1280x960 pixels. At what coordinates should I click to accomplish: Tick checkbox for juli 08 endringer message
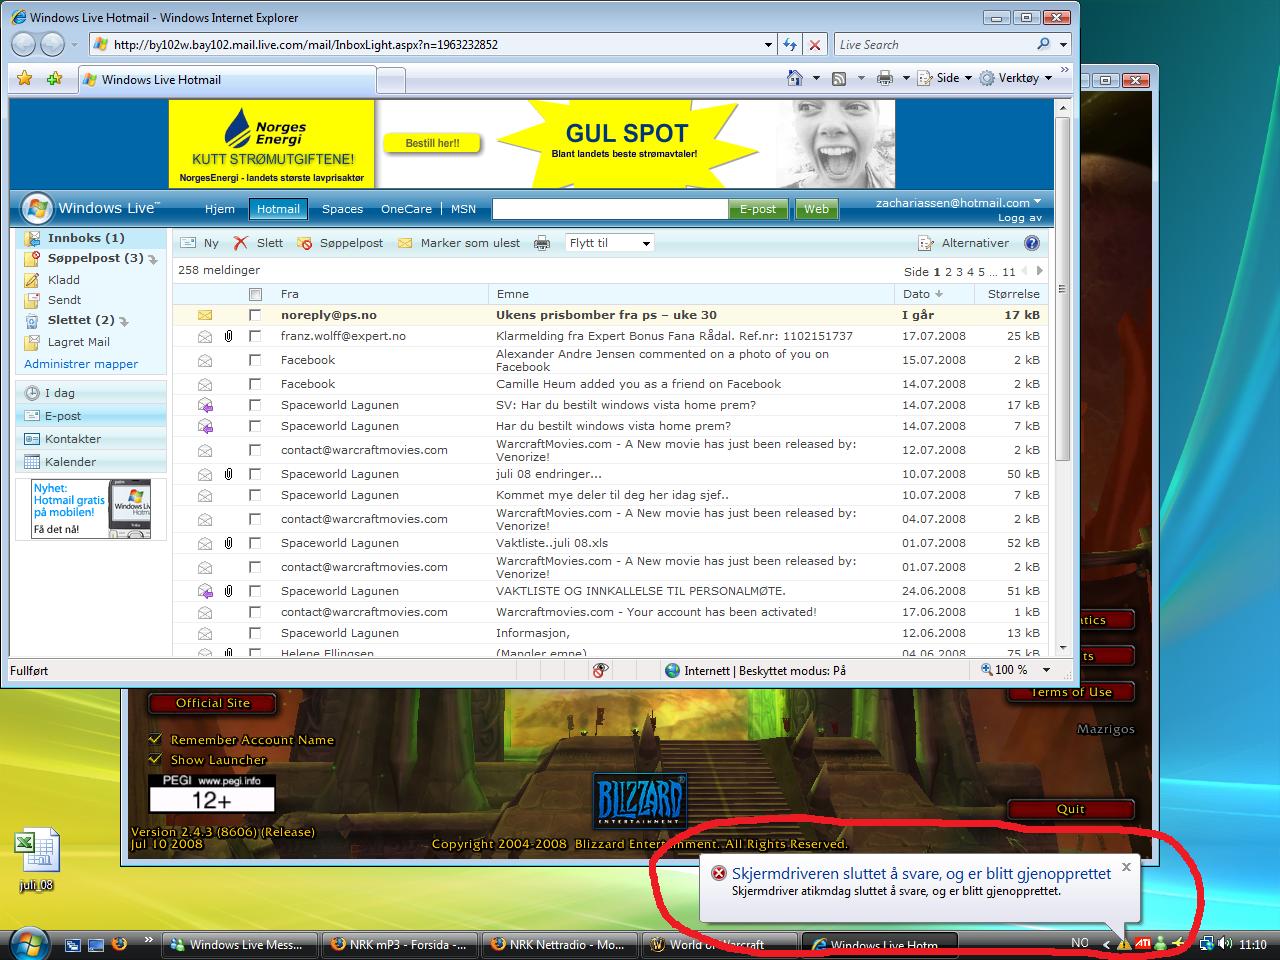[x=255, y=474]
